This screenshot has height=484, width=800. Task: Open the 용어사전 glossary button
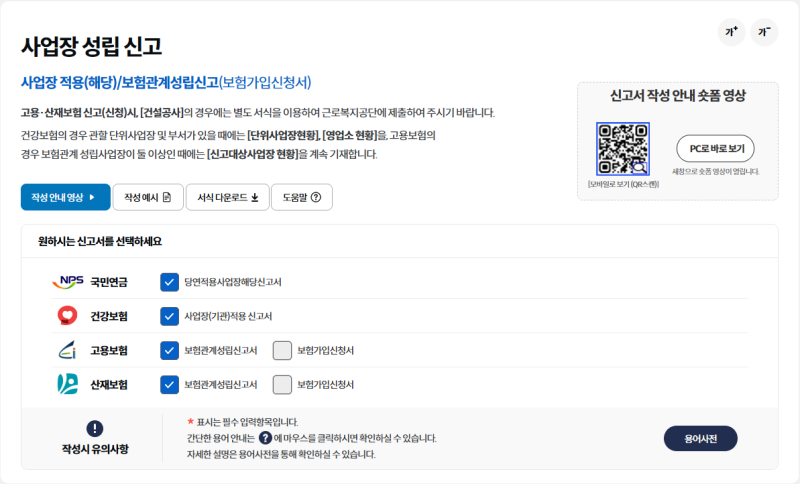[x=701, y=439]
